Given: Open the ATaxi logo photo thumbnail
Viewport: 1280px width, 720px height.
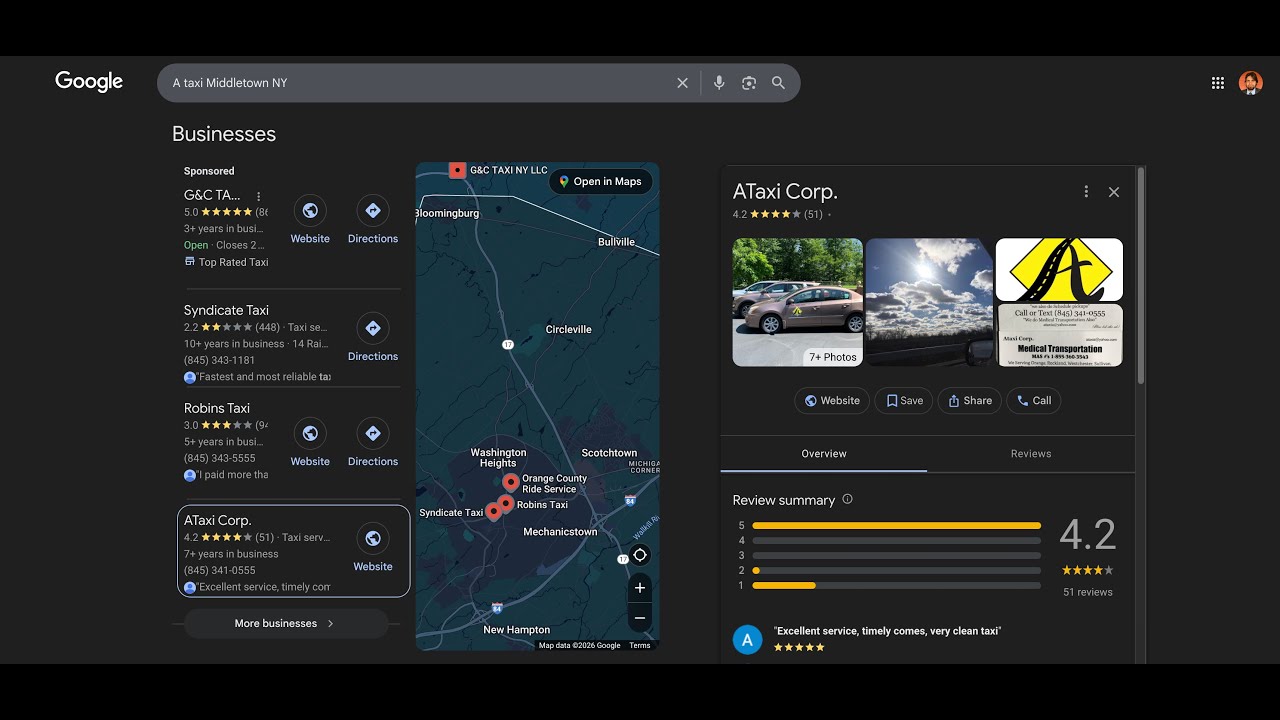Looking at the screenshot, I should coord(1059,269).
